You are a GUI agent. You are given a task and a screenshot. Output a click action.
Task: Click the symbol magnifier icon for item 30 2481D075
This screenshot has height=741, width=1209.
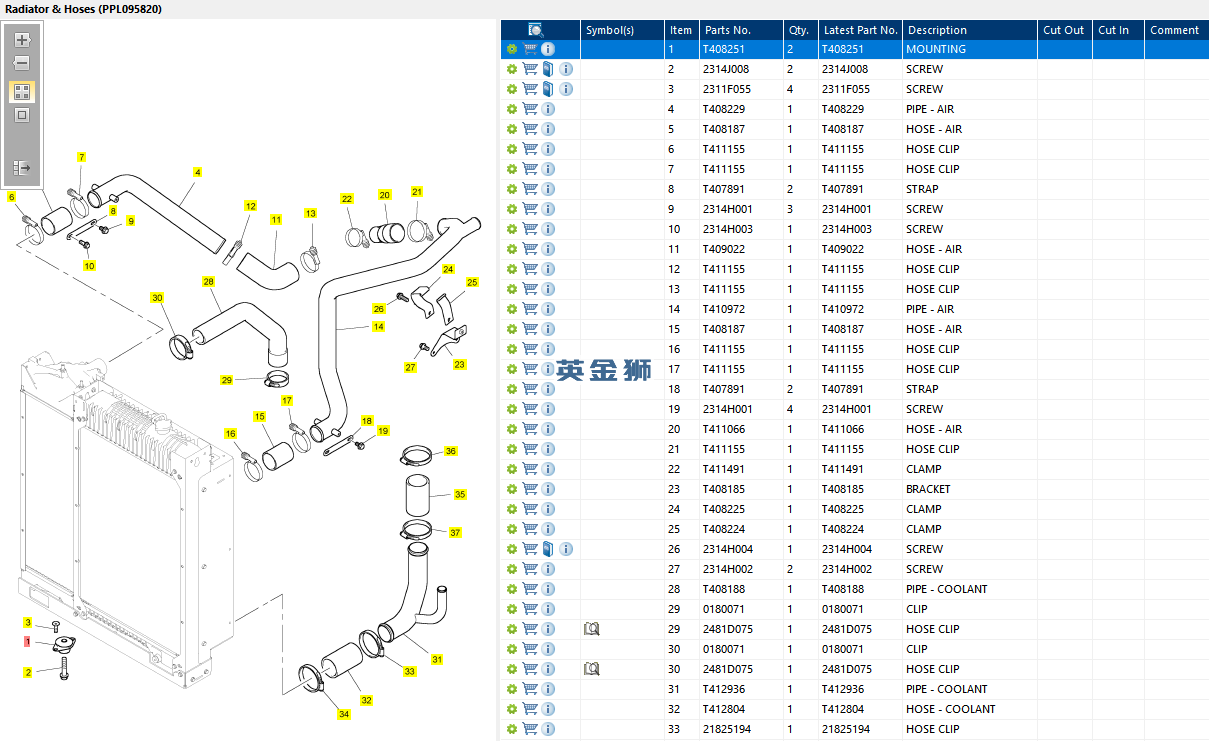591,669
